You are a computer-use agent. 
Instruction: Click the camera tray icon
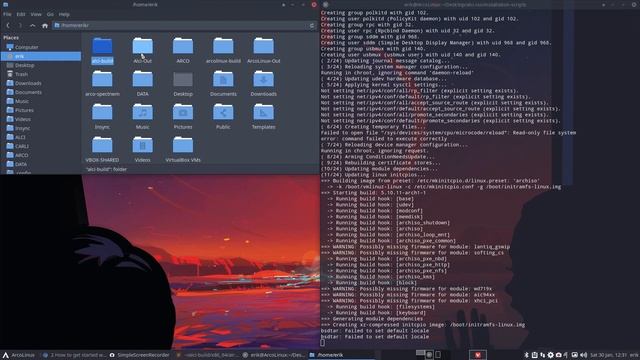[558, 355]
